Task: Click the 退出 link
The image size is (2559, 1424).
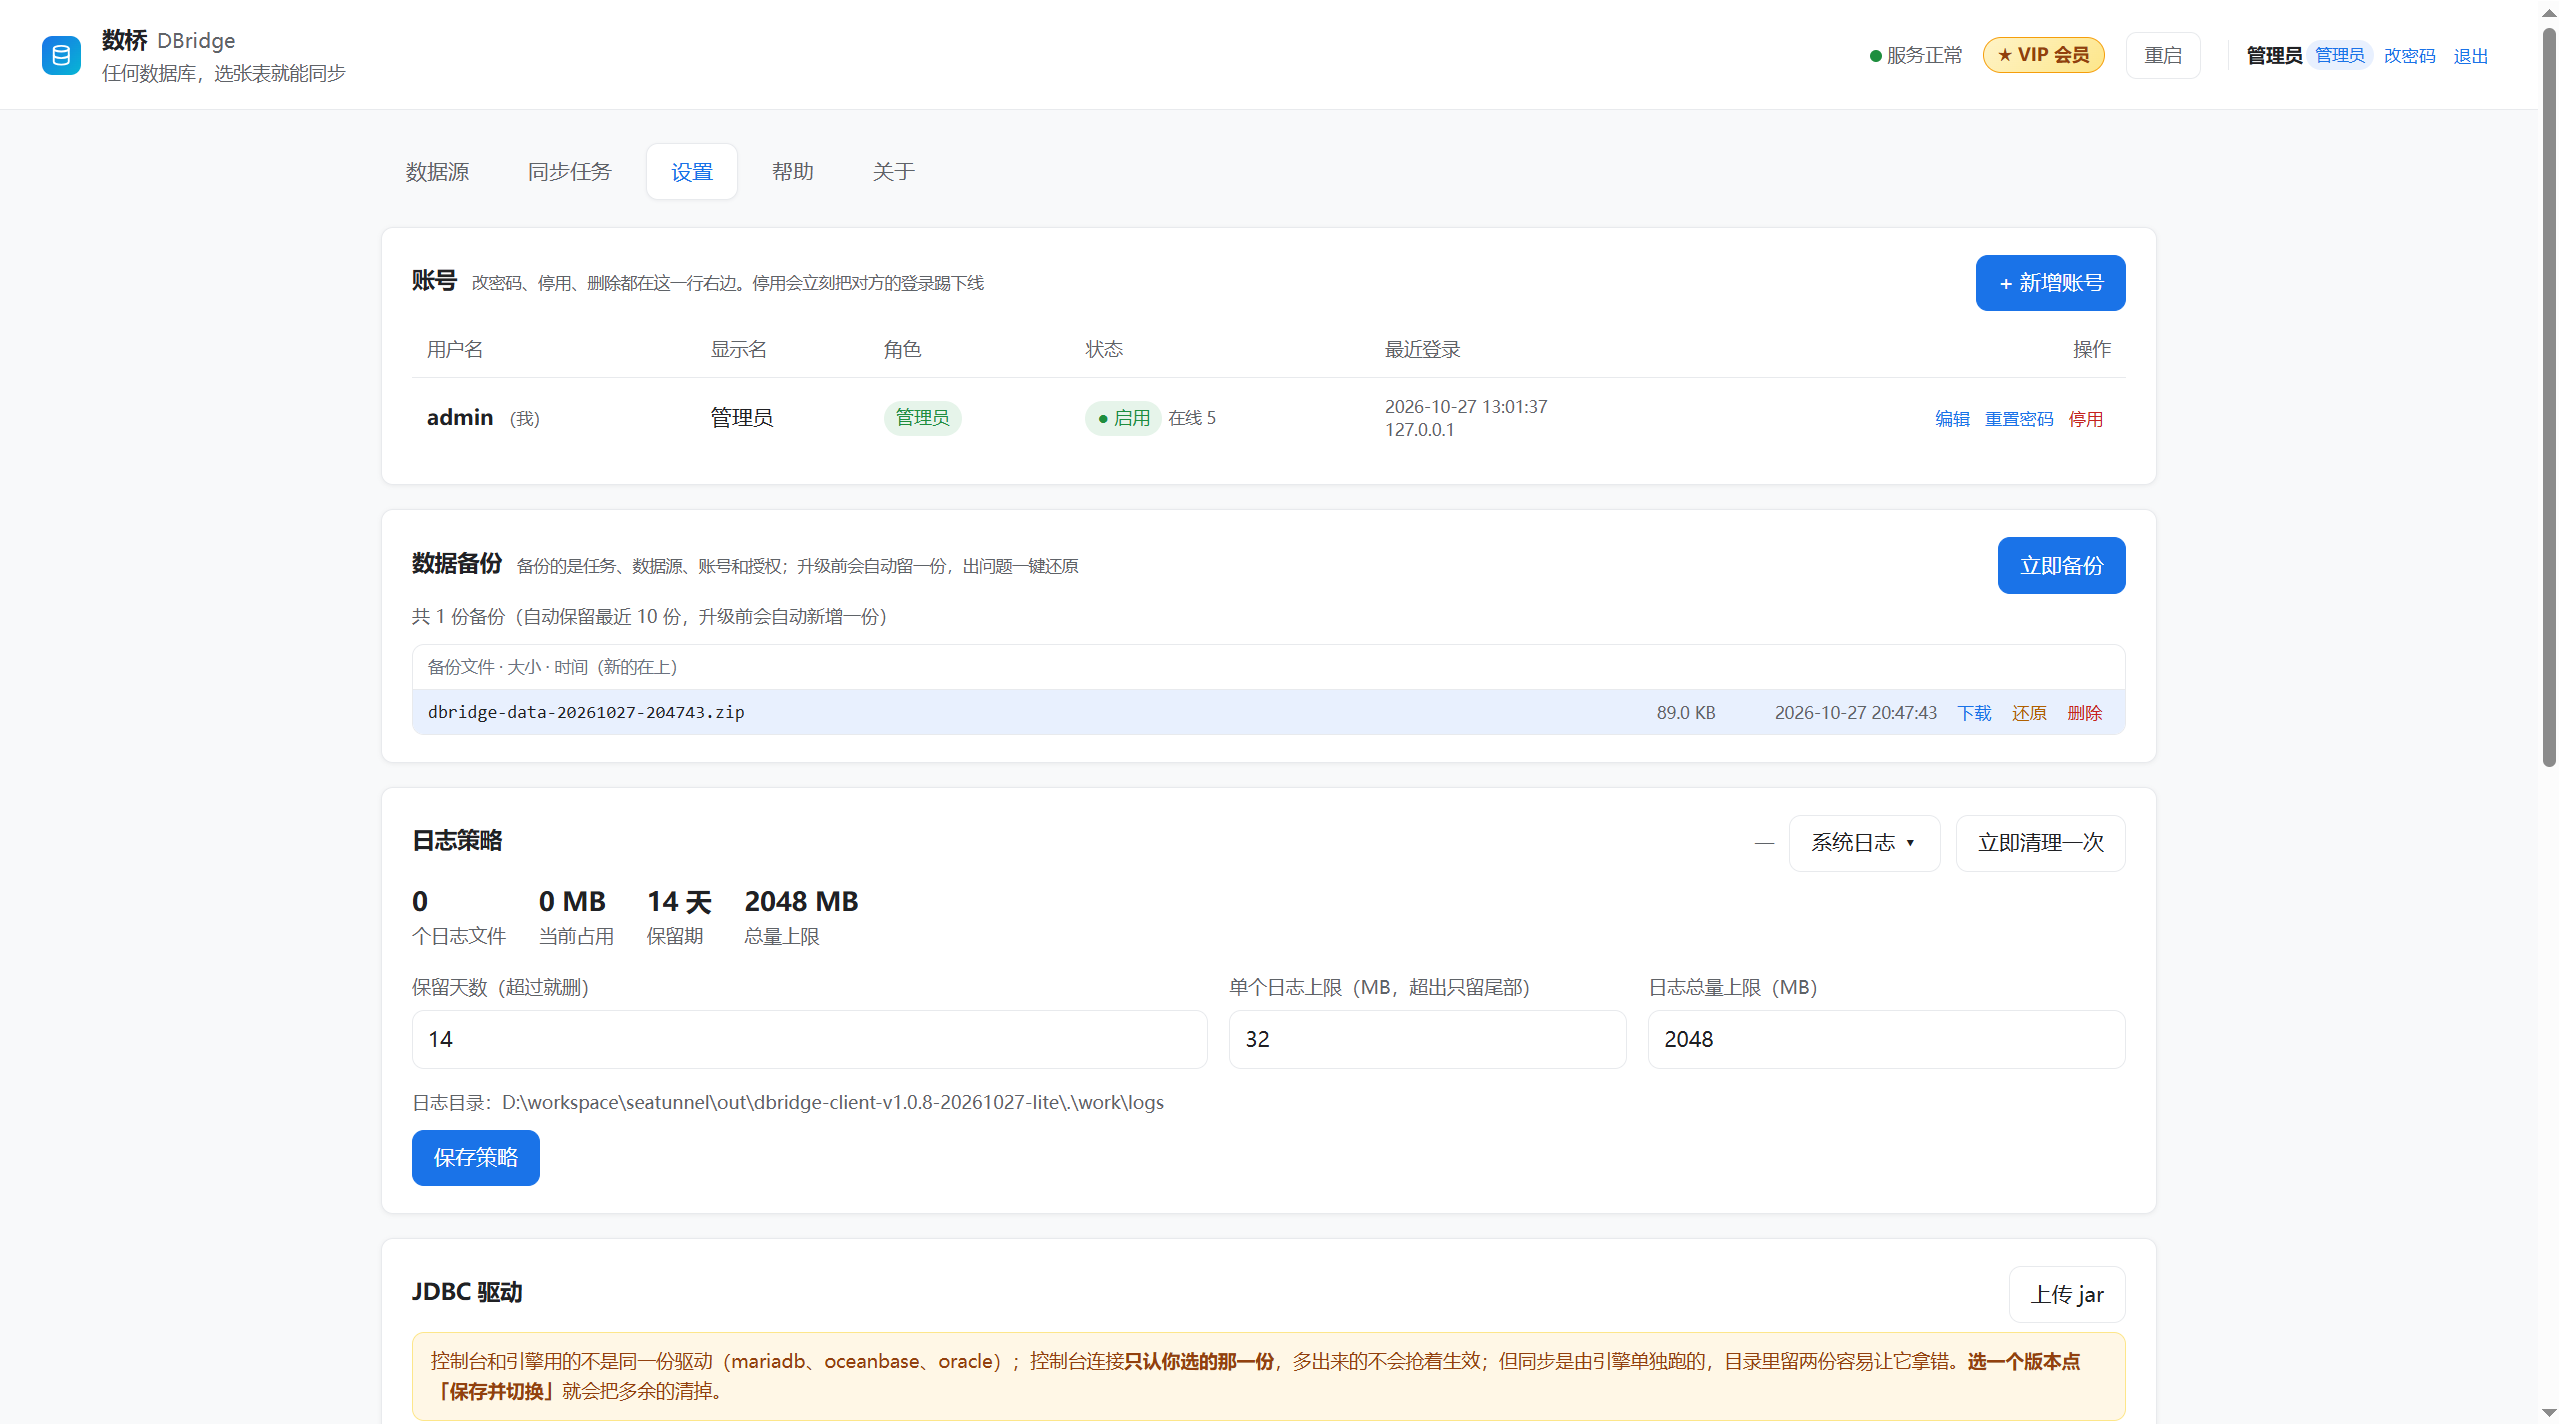Action: 2470,56
